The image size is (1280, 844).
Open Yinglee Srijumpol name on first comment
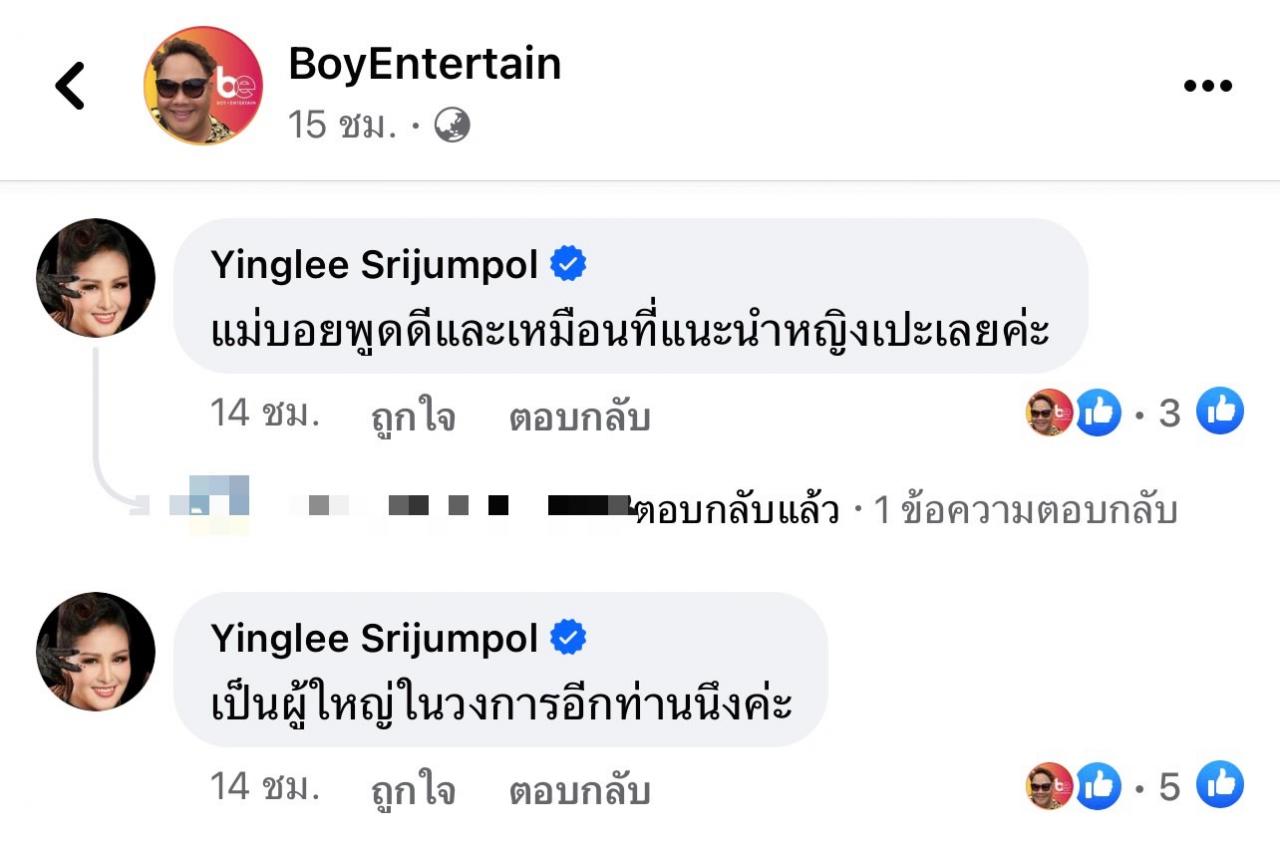(375, 265)
